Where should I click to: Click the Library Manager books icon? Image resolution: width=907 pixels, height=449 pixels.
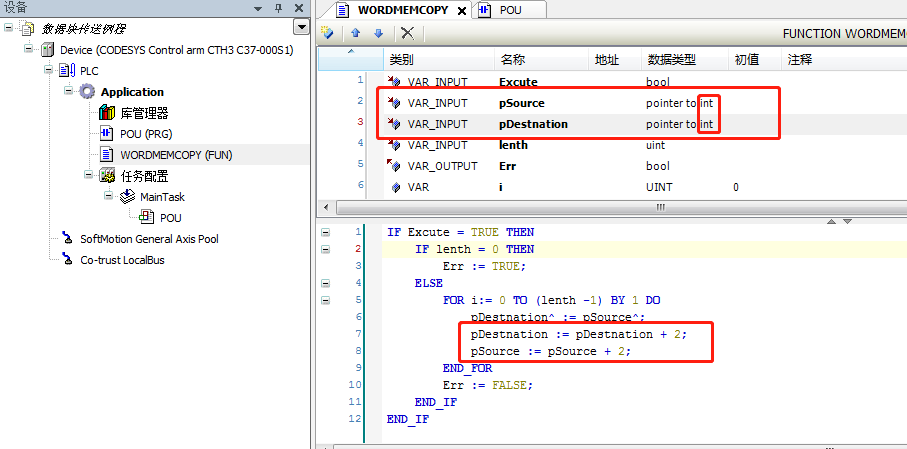tap(107, 113)
